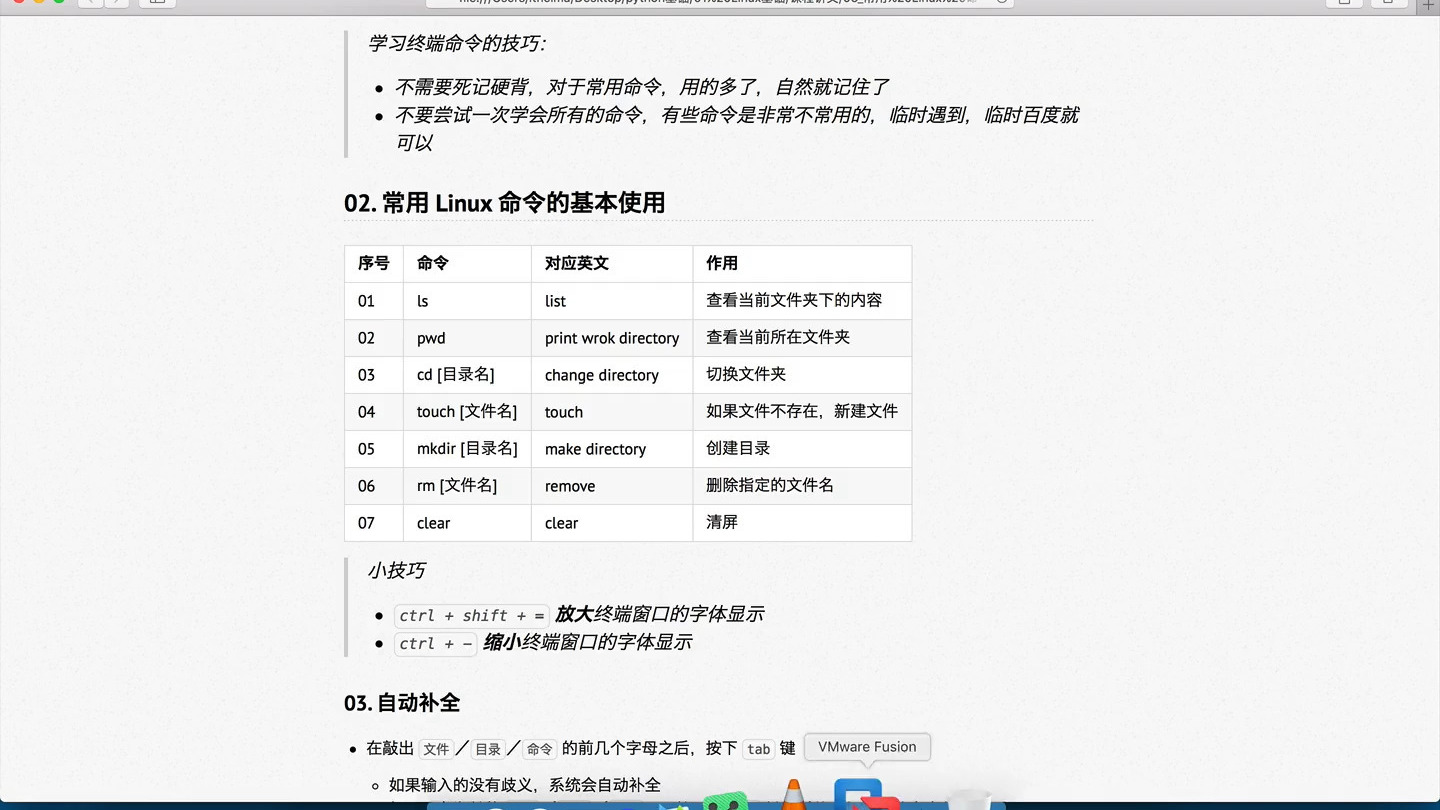This screenshot has width=1440, height=810.
Task: Click the ctrl + shift + = code snippet
Action: pos(470,615)
